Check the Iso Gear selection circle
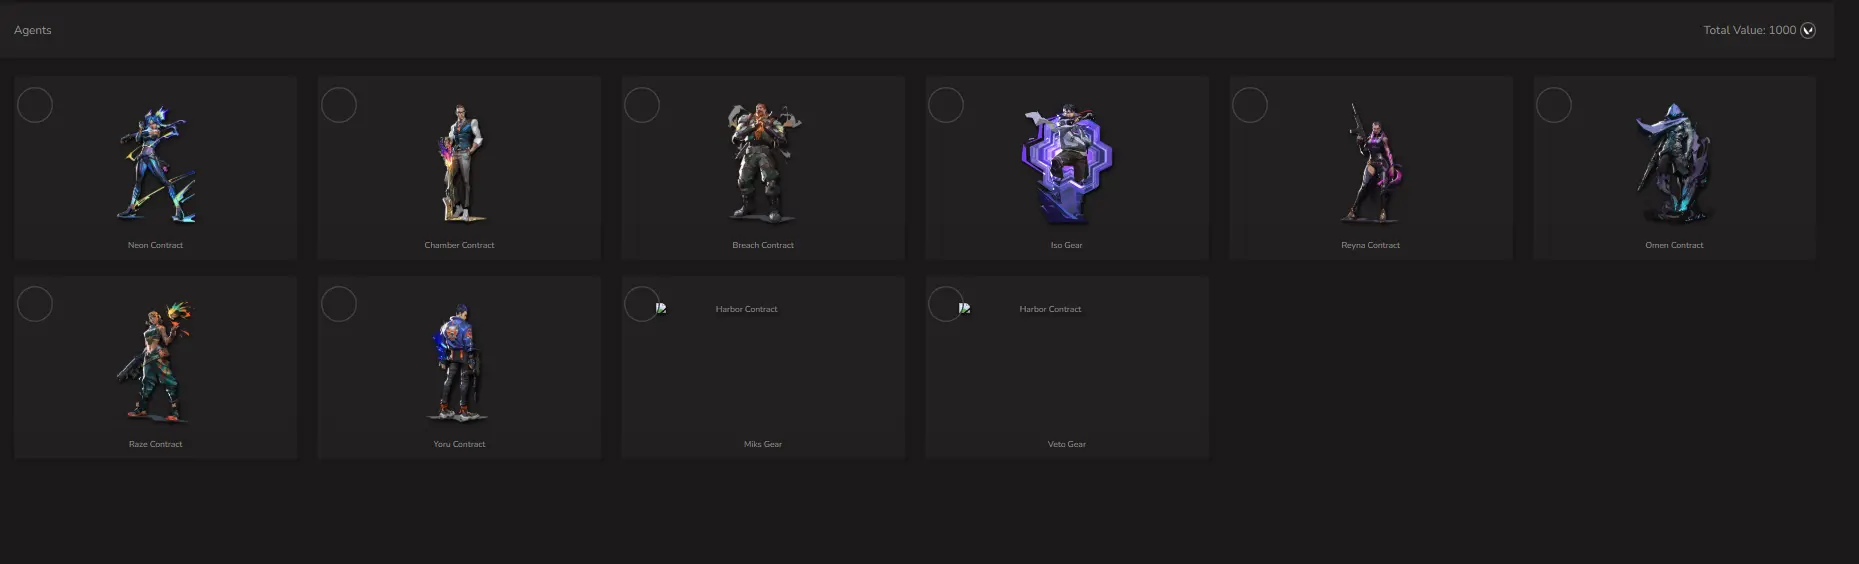Viewport: 1859px width, 564px height. (946, 105)
